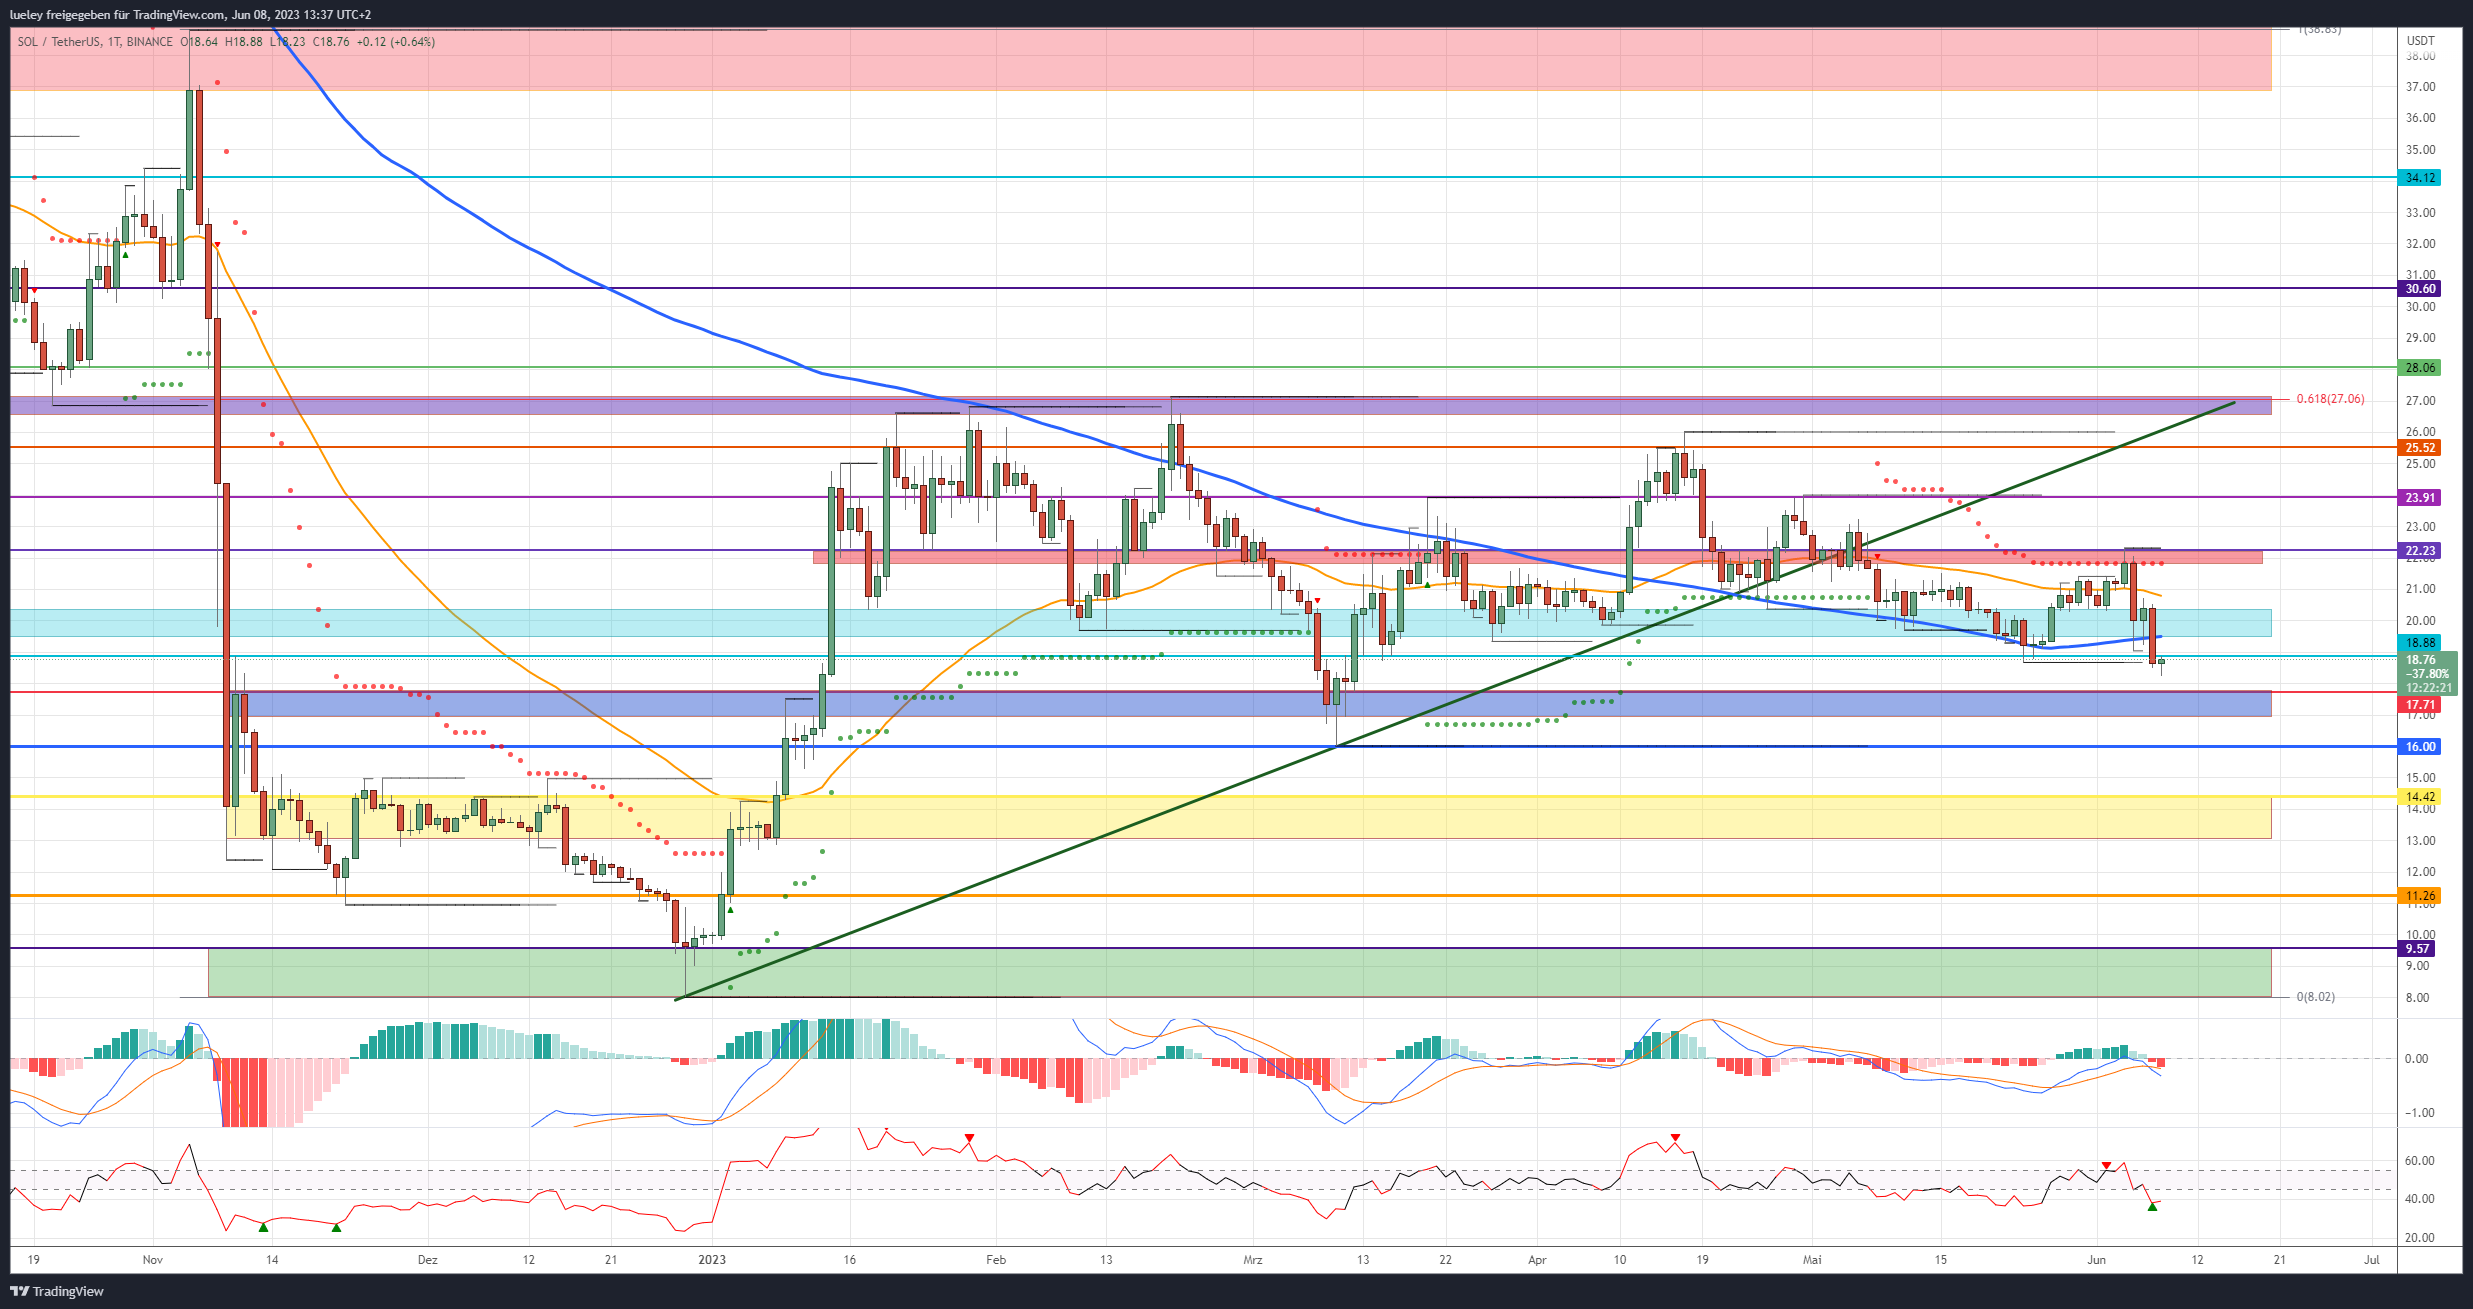
Task: Select the 28.06 green price label
Action: coord(2420,368)
